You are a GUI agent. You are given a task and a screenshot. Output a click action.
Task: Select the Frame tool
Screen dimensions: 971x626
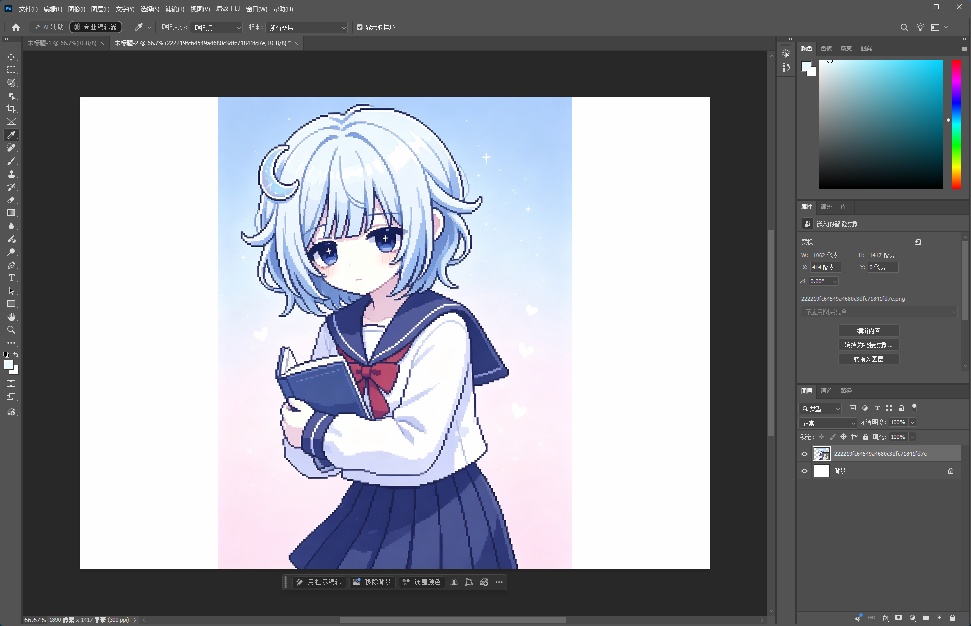(11, 122)
